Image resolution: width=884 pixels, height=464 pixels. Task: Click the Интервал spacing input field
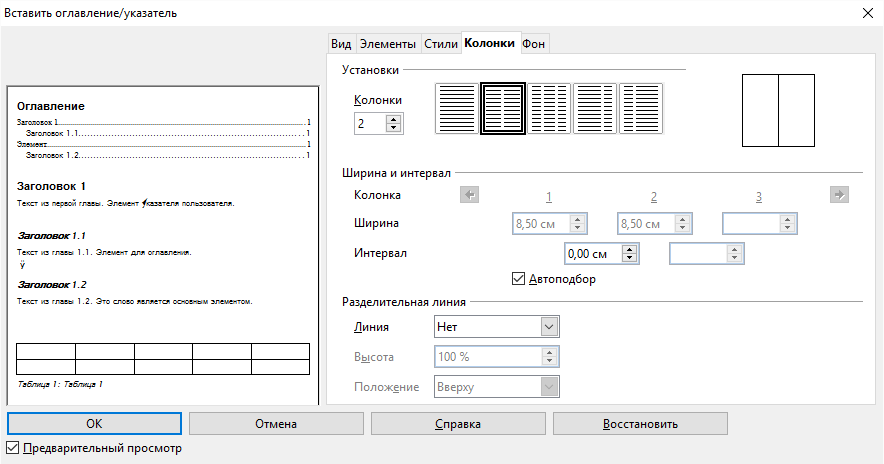coord(594,253)
